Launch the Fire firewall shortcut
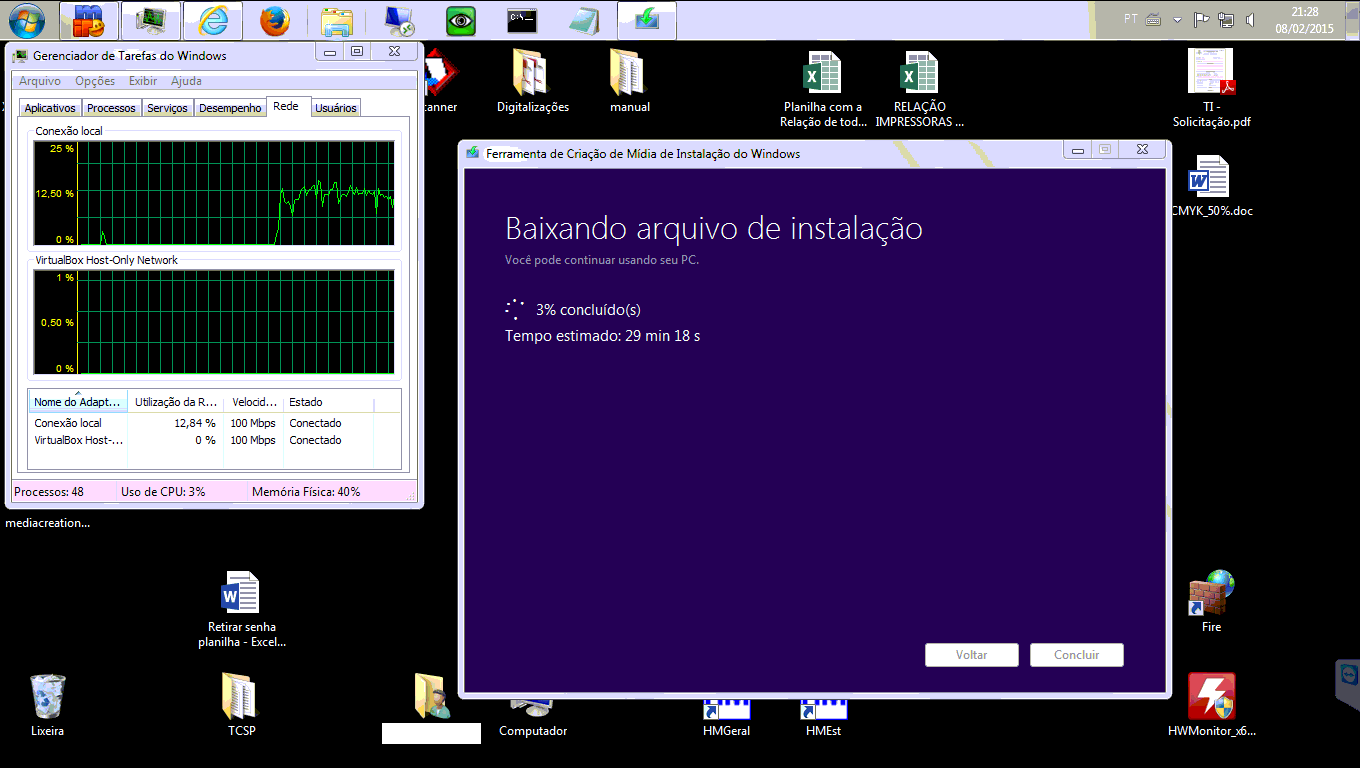 point(1211,602)
